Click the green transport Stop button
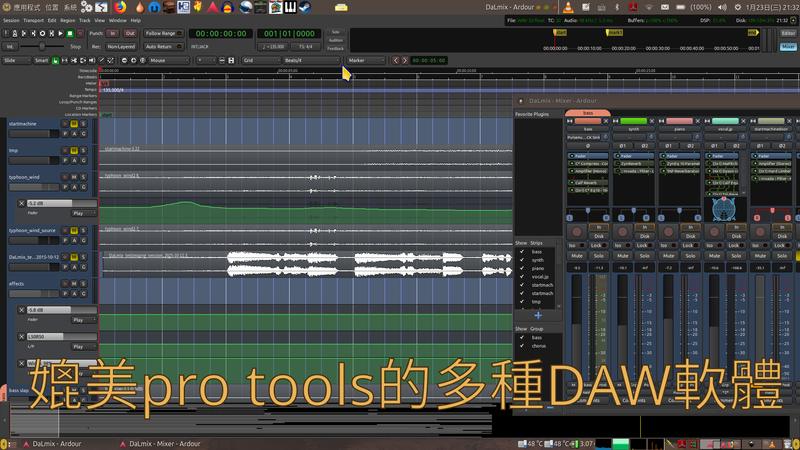Image resolution: width=800 pixels, height=450 pixels. (x=70, y=33)
